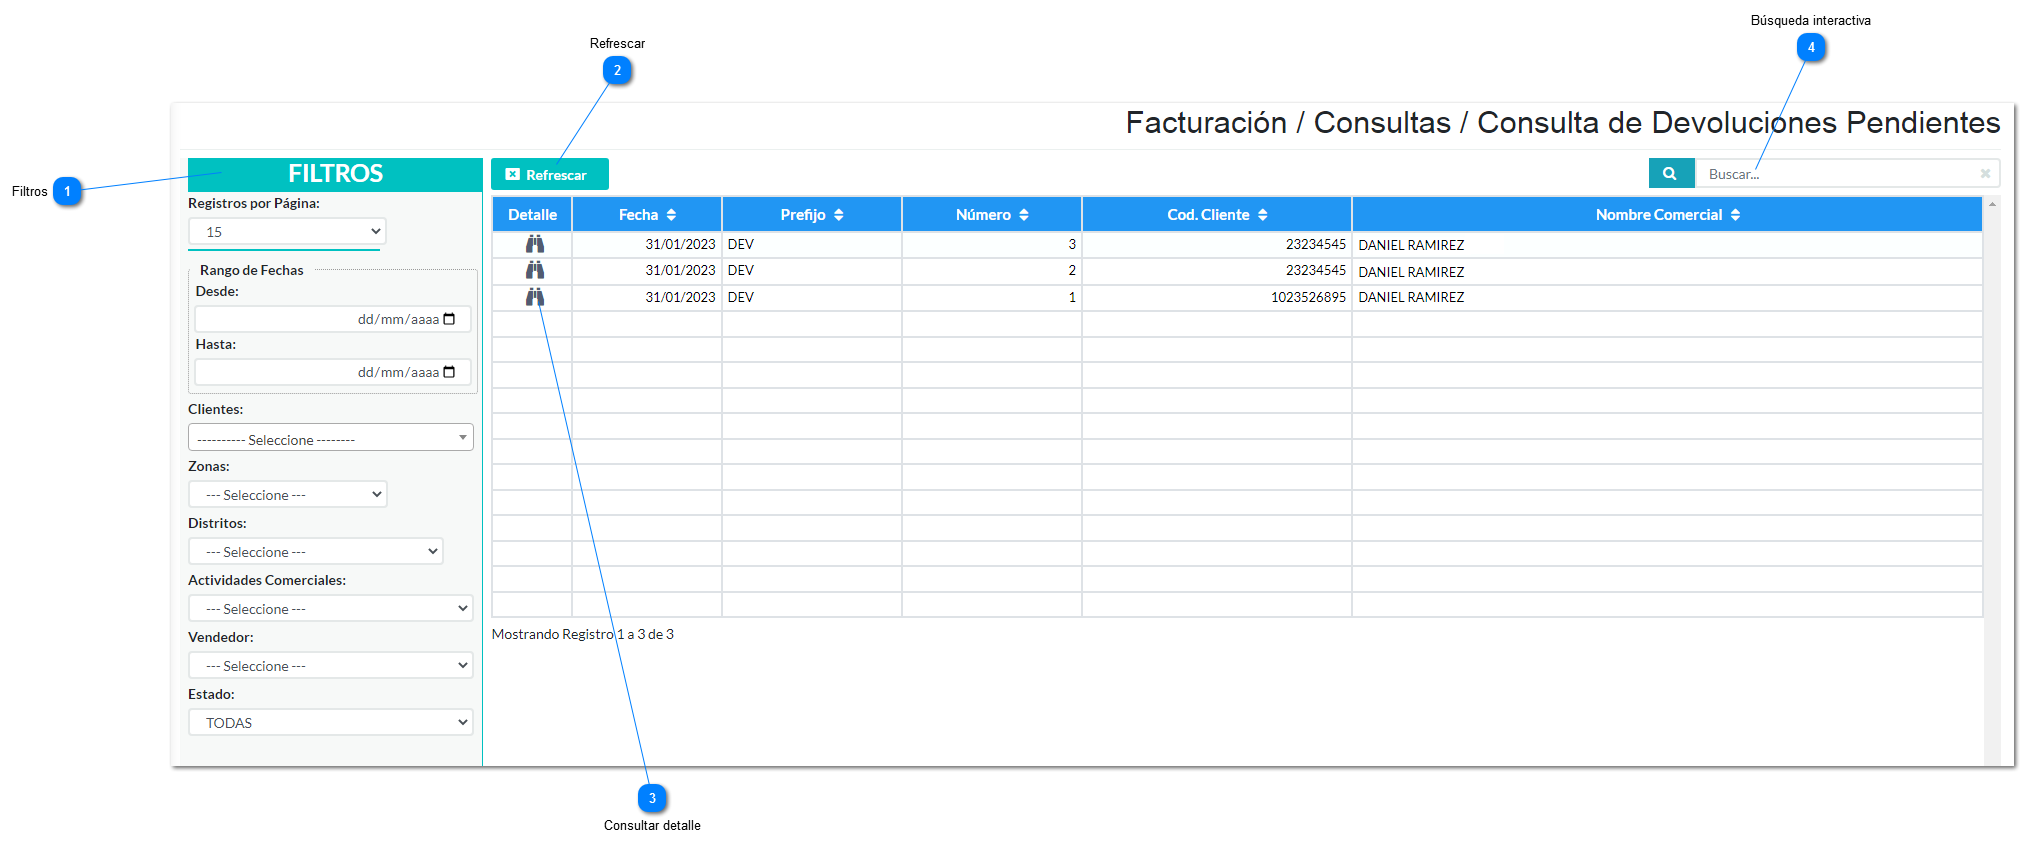2023x849 pixels.
Task: Click the Detalle column header
Action: tap(532, 215)
